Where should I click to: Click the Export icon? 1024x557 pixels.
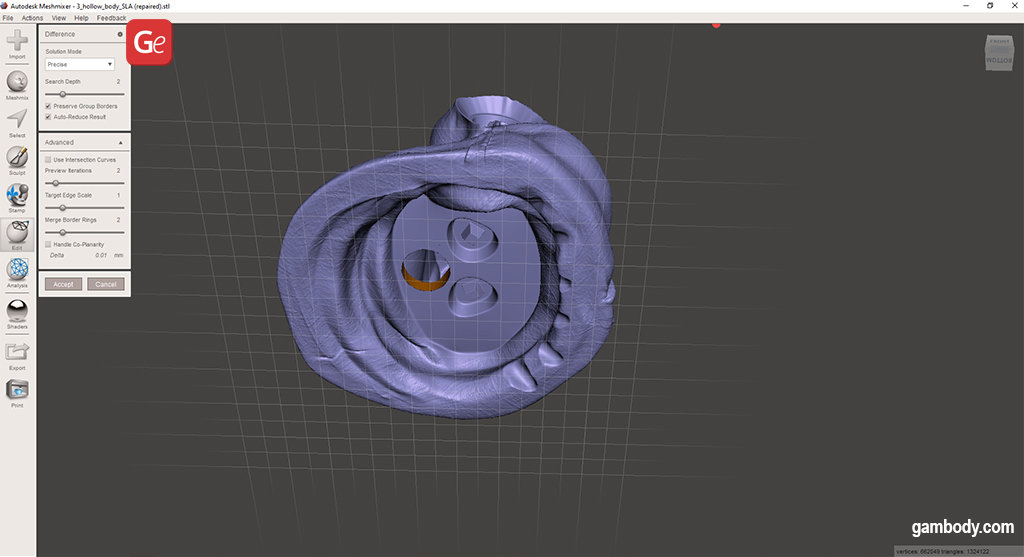pos(17,351)
